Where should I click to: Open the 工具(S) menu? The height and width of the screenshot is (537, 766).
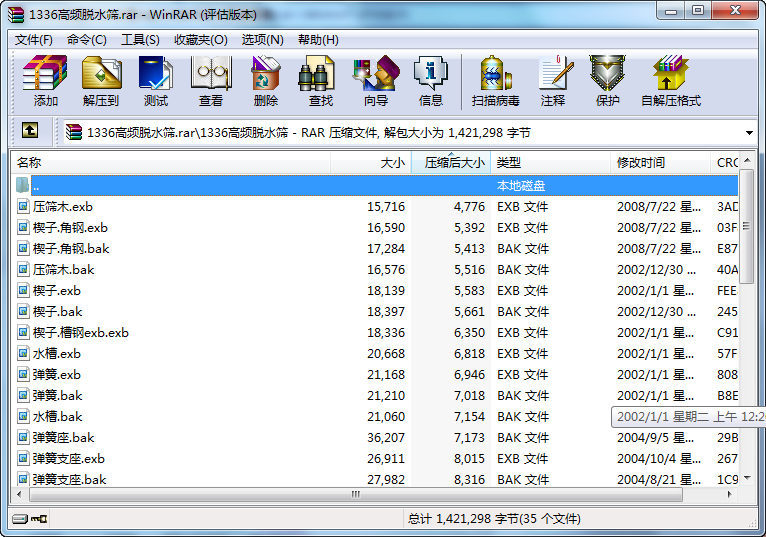pyautogui.click(x=140, y=40)
